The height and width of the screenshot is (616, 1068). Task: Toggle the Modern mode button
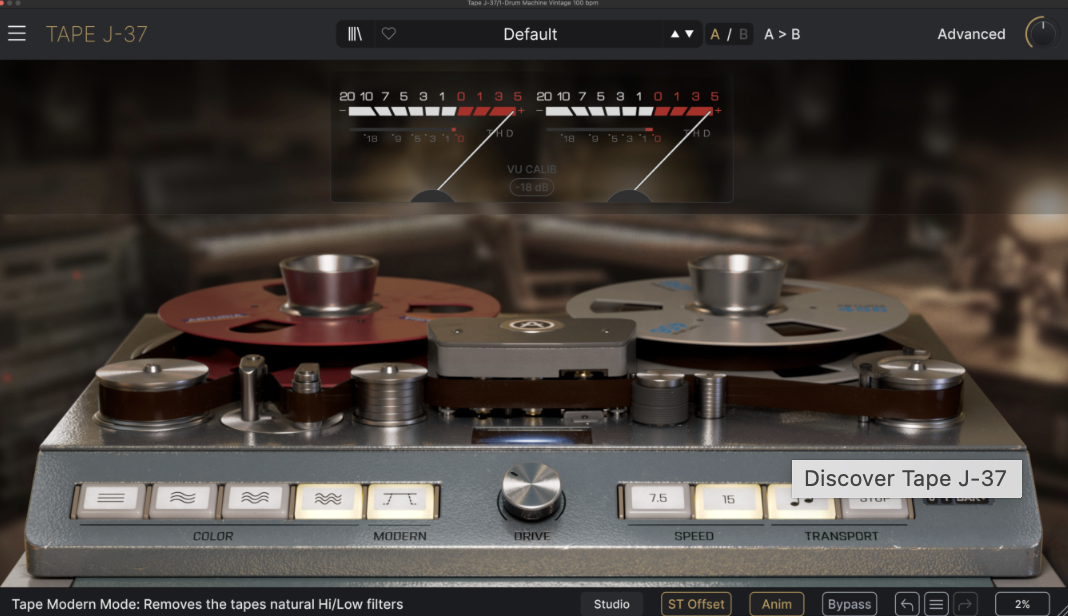point(401,499)
